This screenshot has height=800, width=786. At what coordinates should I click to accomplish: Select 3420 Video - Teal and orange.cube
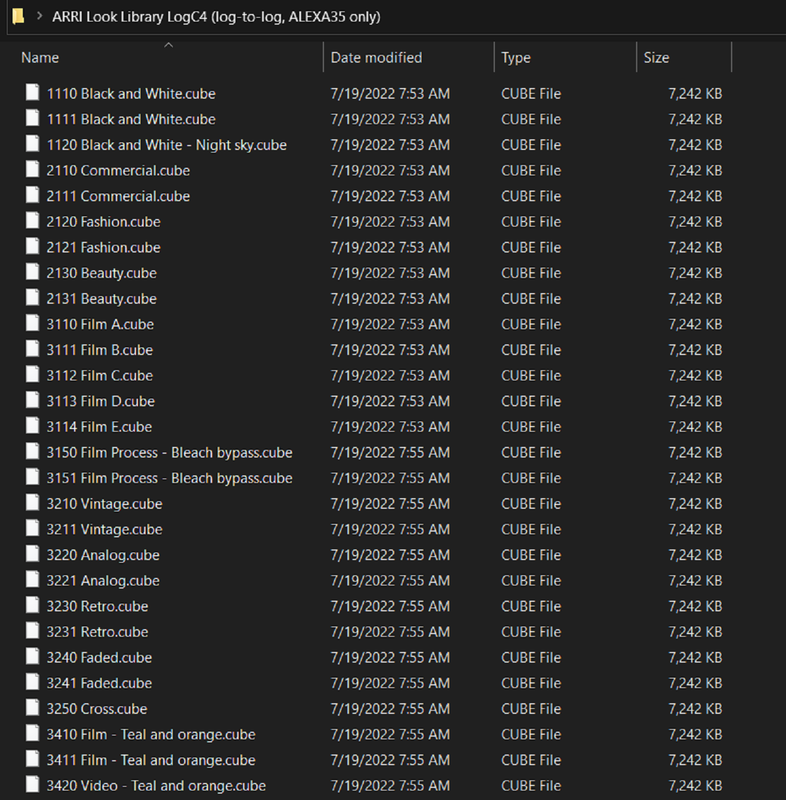pos(157,786)
